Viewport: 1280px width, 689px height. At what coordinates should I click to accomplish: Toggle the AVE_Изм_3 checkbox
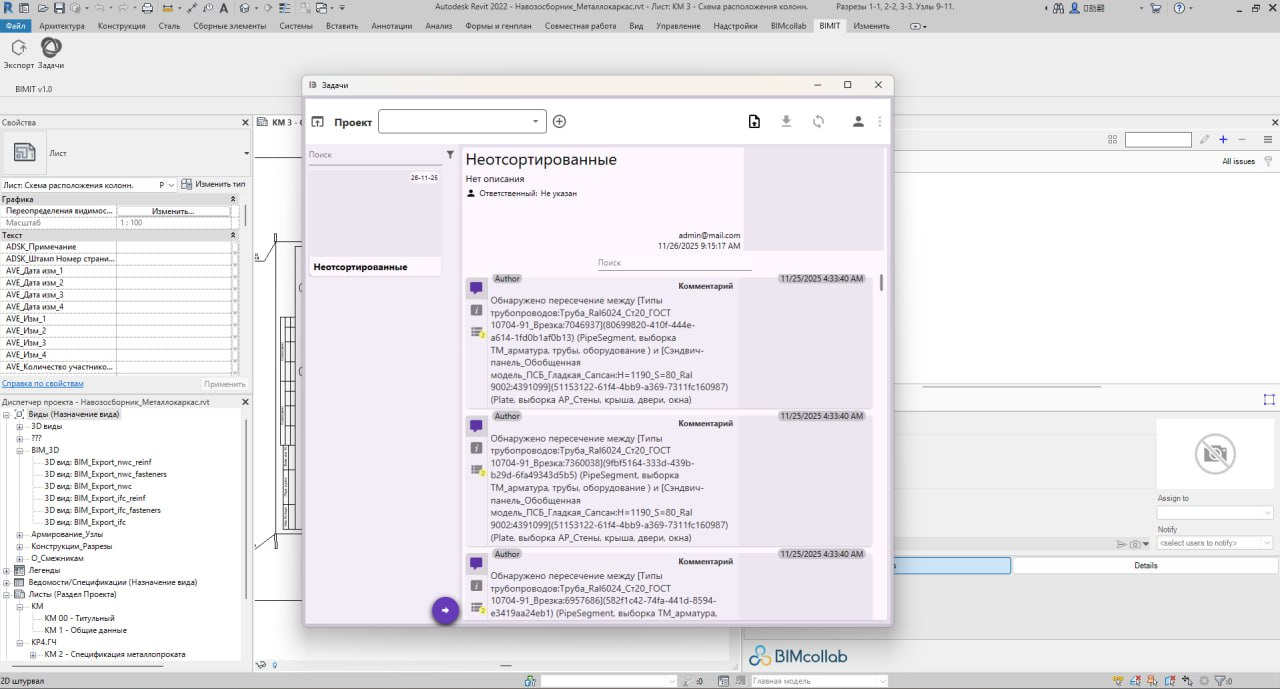[236, 343]
